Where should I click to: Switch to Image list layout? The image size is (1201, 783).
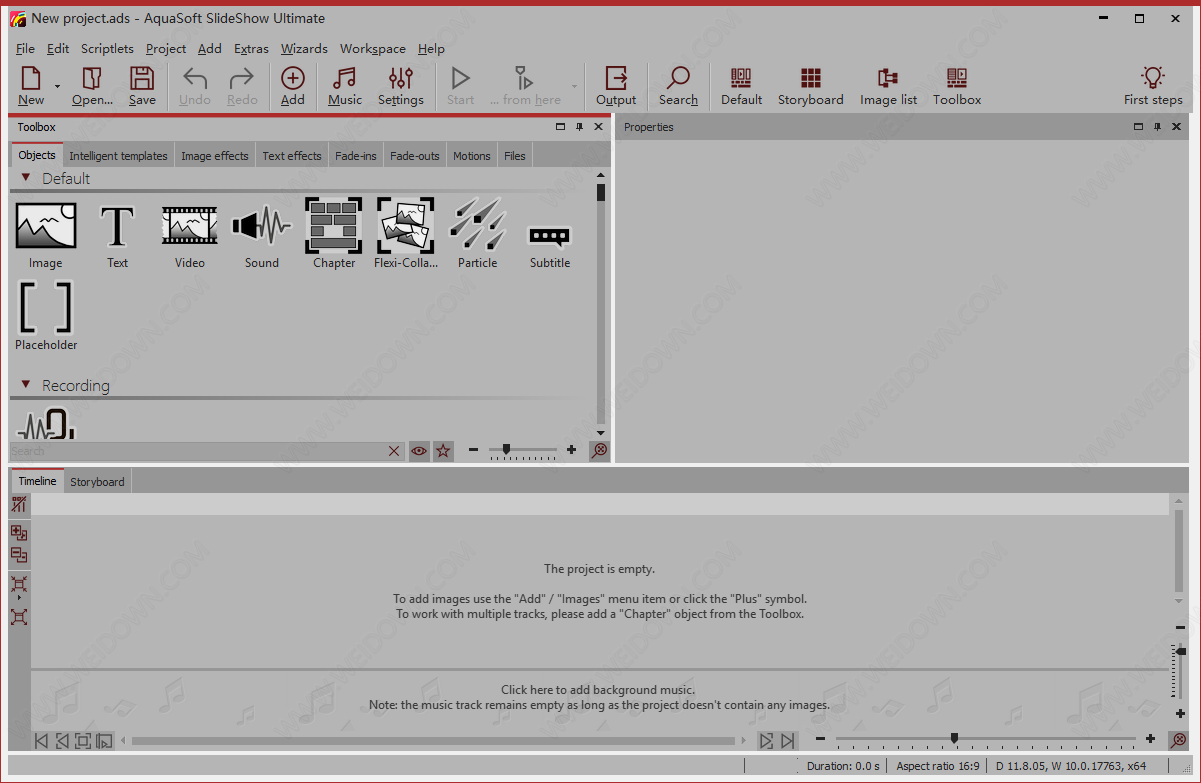tap(888, 86)
